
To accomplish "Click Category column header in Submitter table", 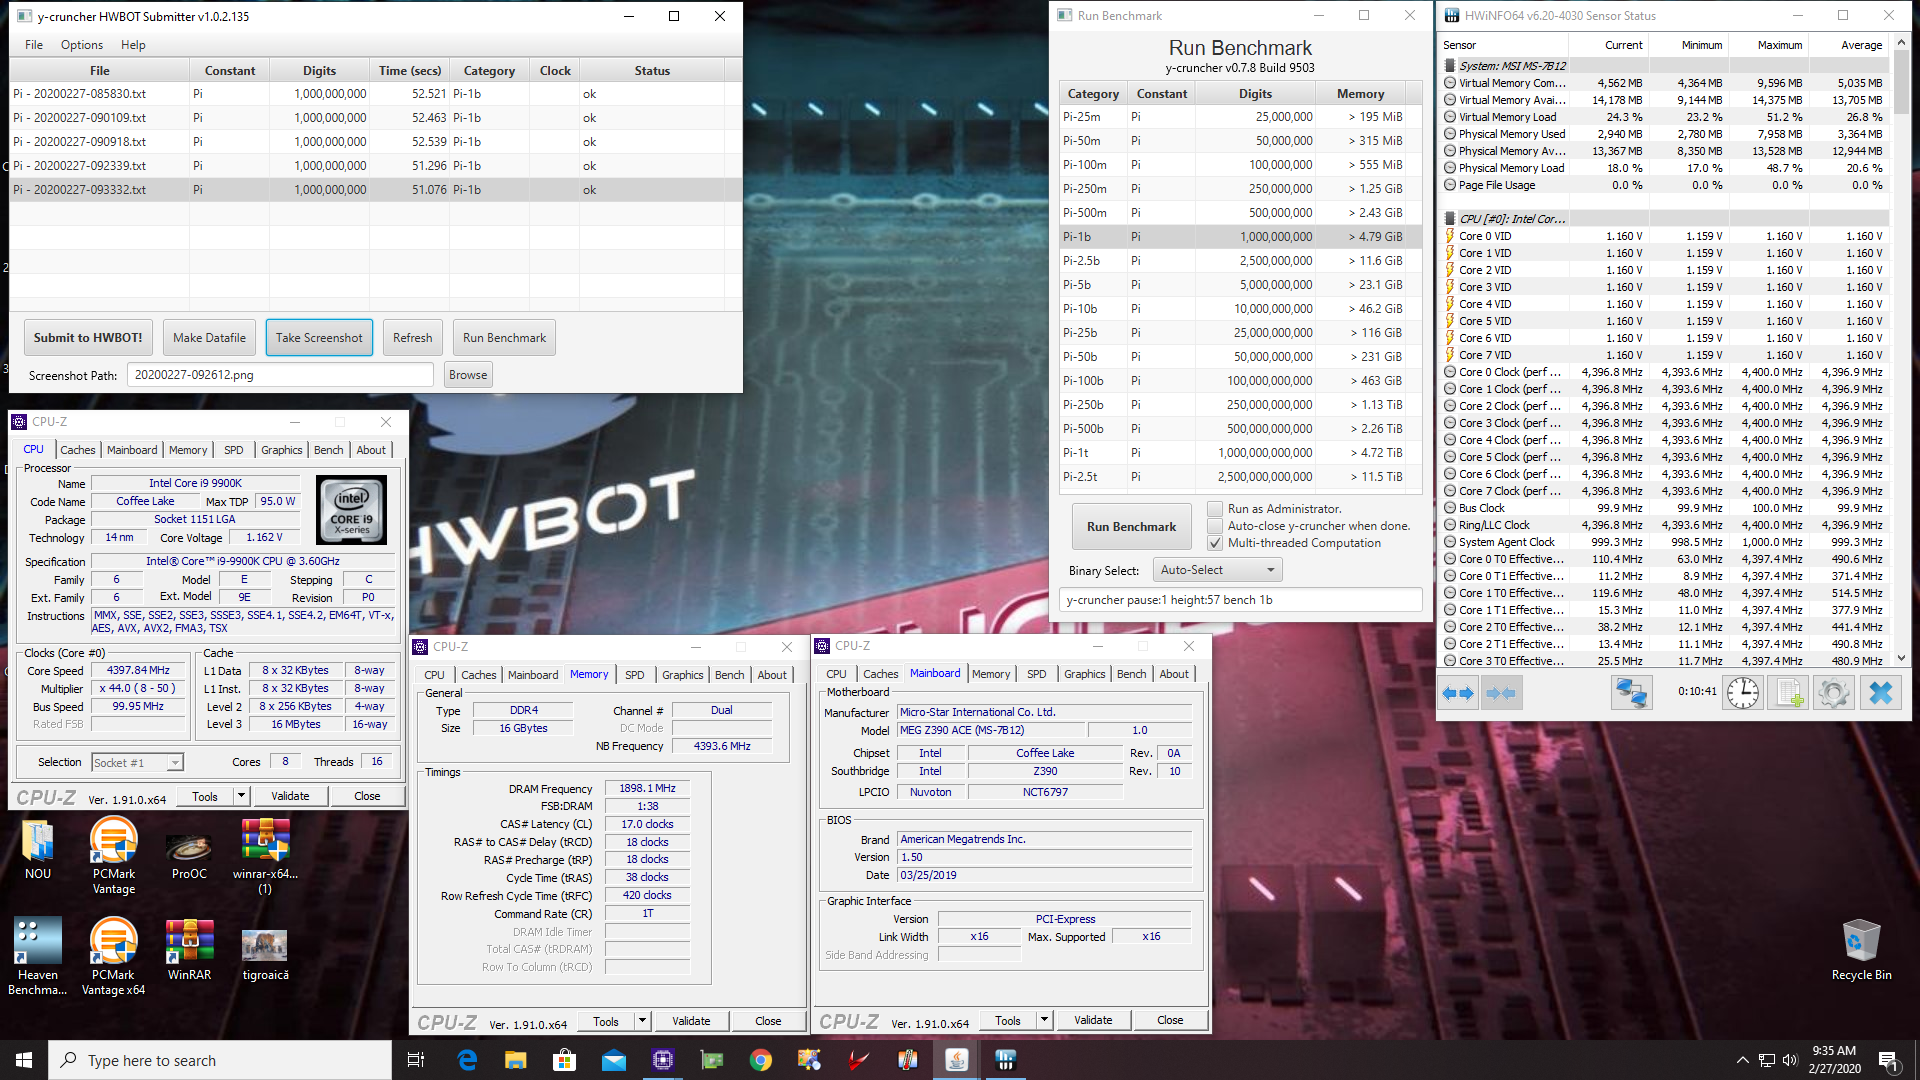I will pos(489,71).
